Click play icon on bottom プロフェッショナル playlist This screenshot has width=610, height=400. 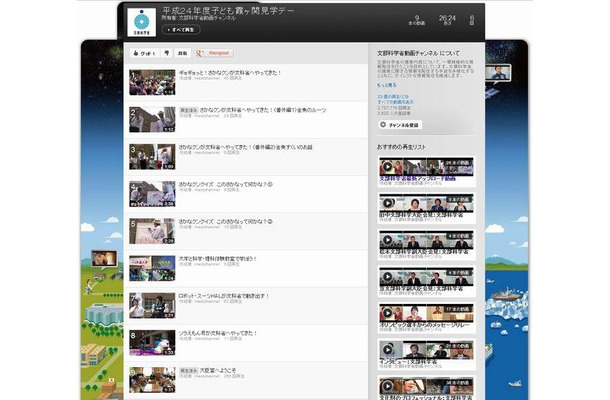[387, 386]
